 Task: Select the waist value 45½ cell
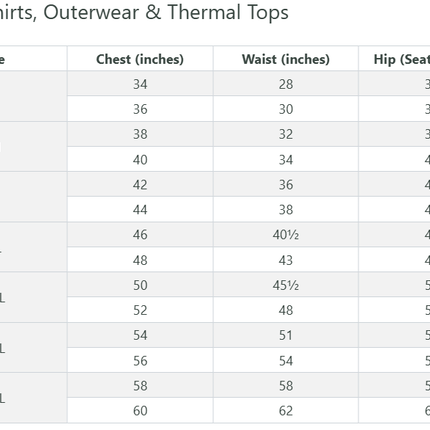(286, 285)
